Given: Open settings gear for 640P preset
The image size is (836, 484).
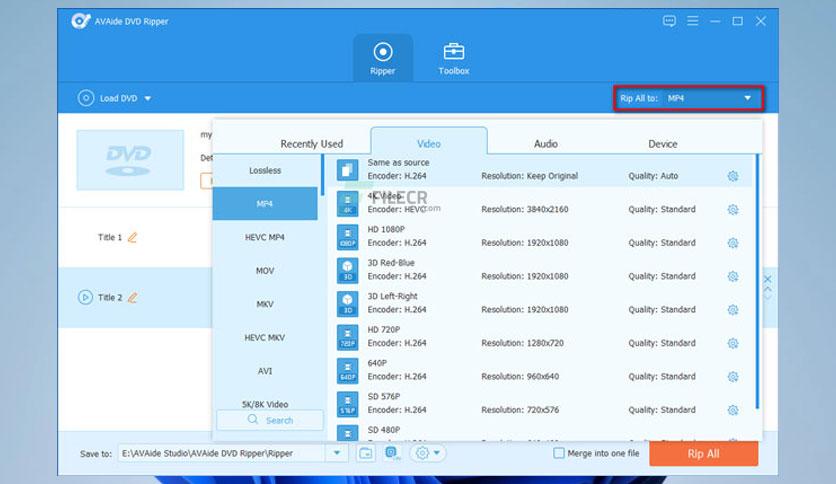Looking at the screenshot, I should click(733, 377).
